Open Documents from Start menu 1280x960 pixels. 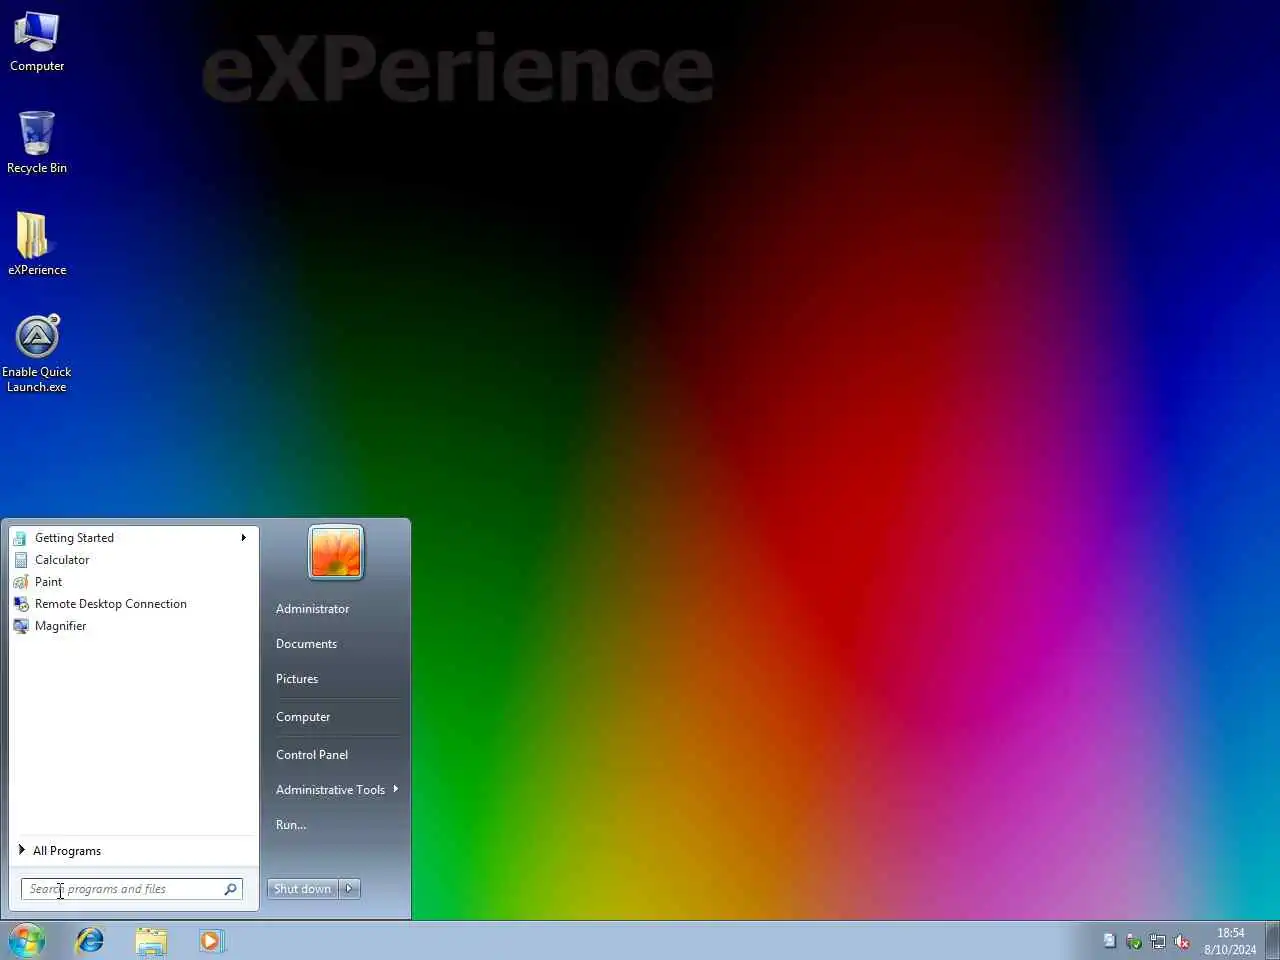[x=307, y=644]
